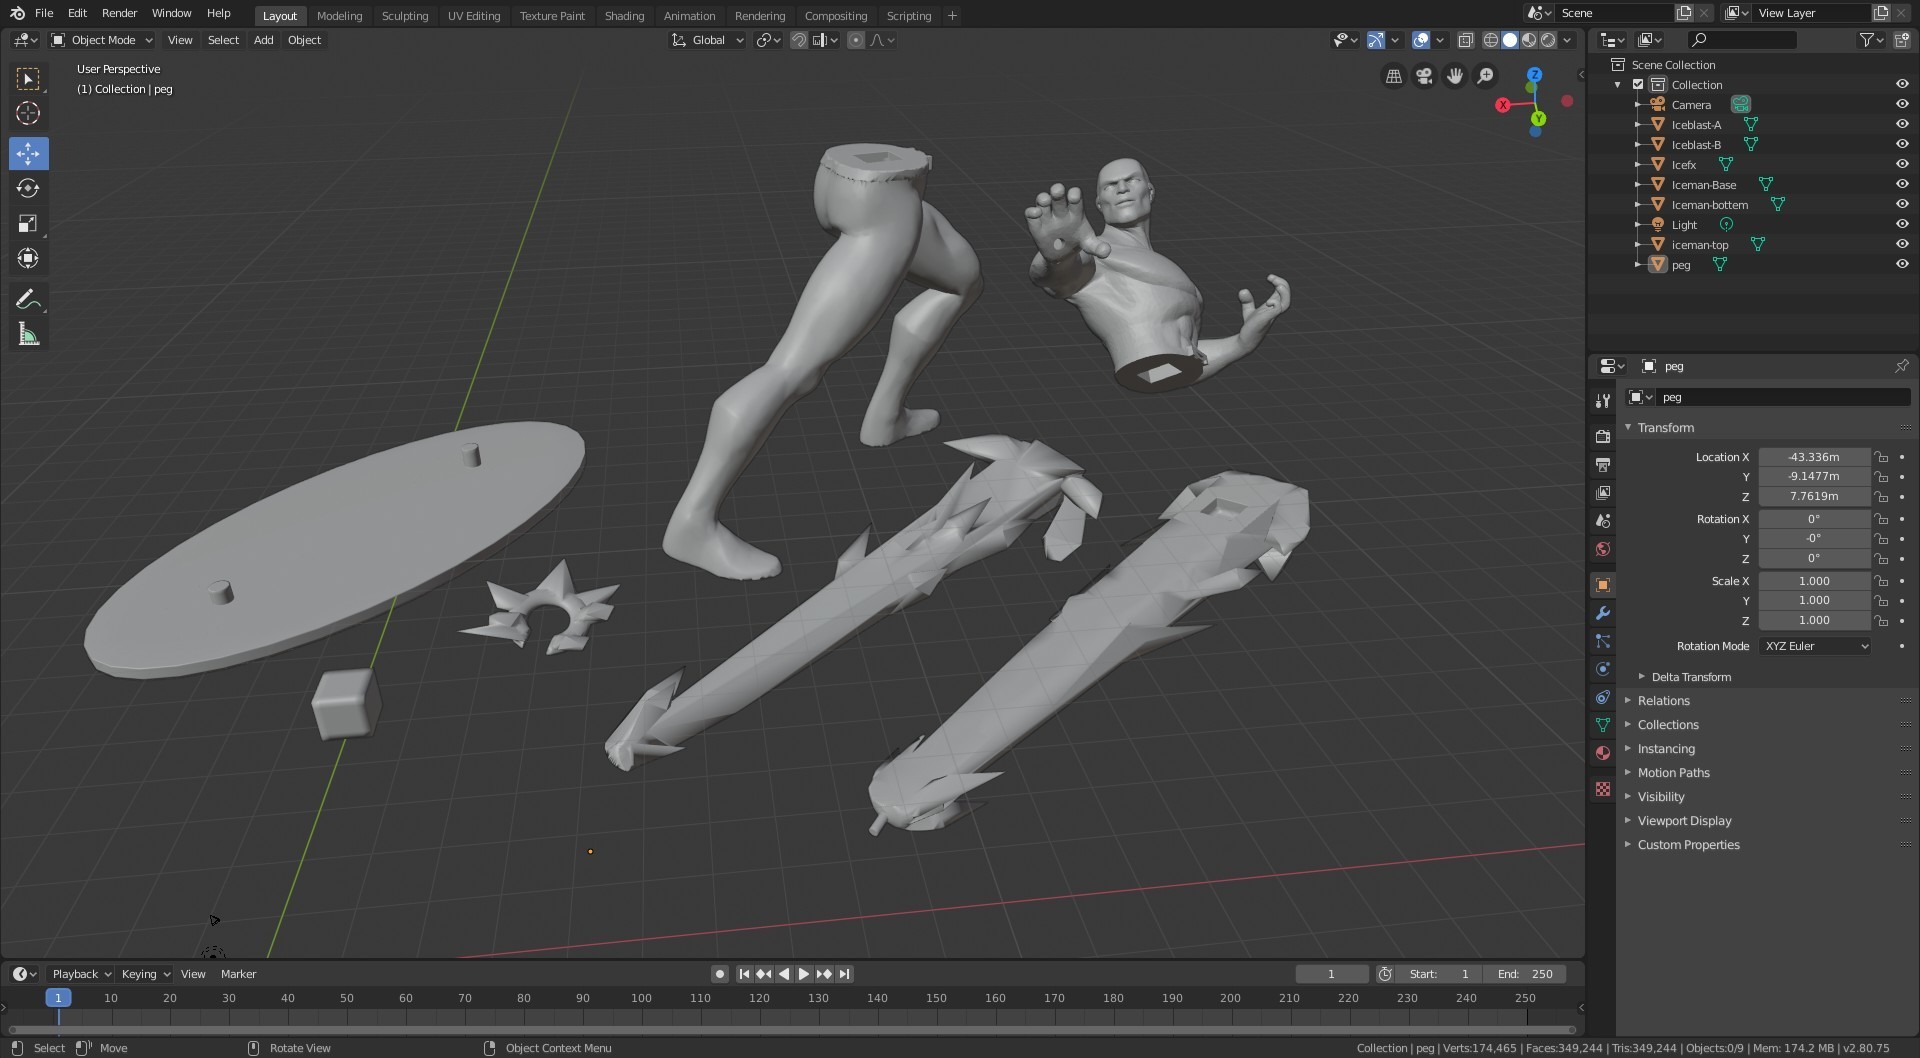This screenshot has width=1920, height=1058.
Task: Open the Render menu
Action: [x=119, y=13]
